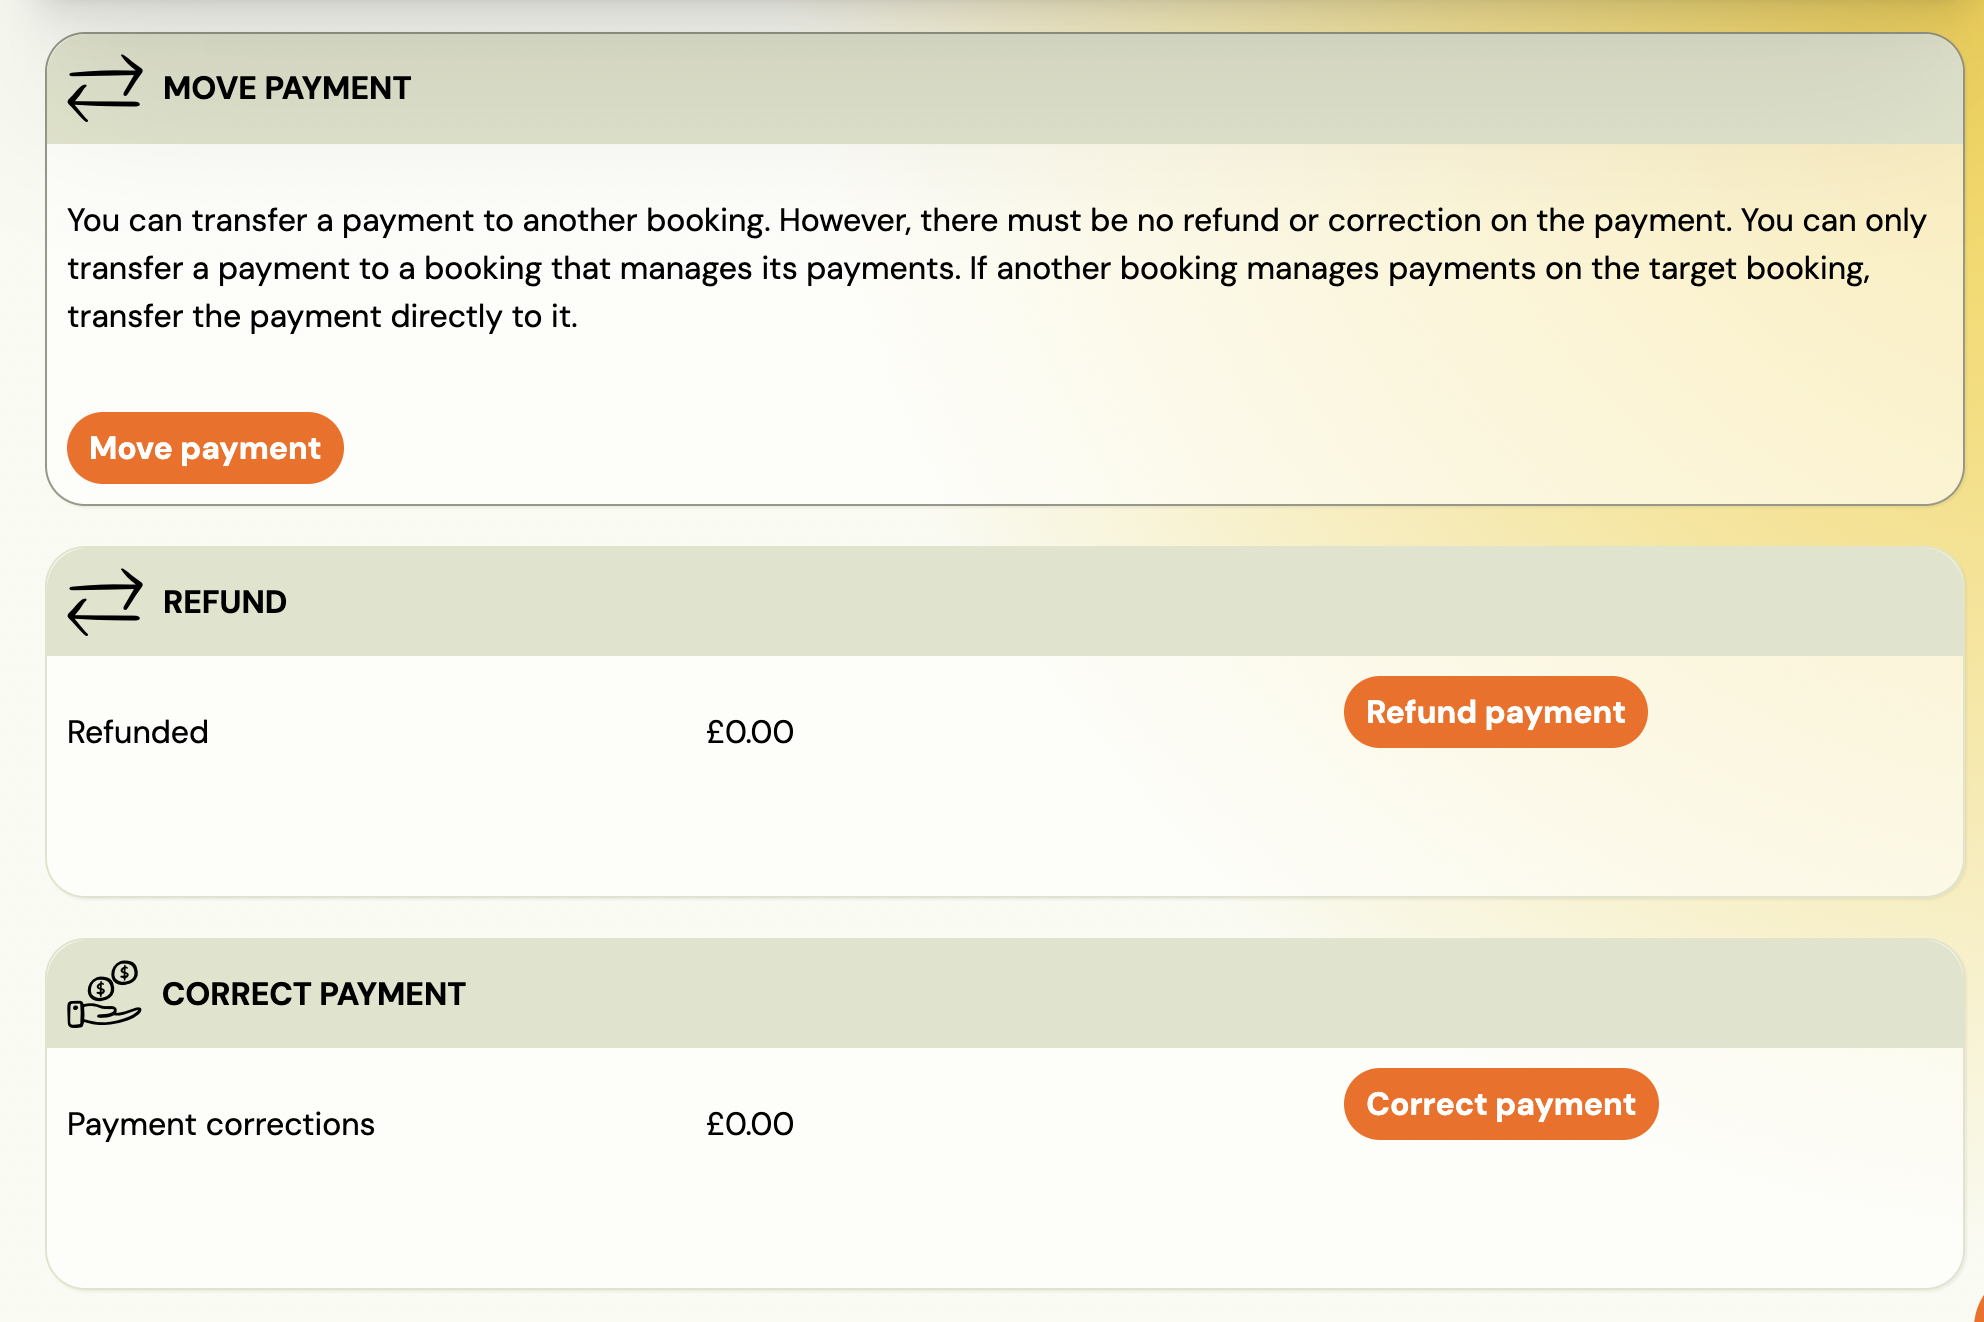The height and width of the screenshot is (1322, 1984).
Task: Click the partial orange button at bottom-right corner
Action: [1978, 1312]
